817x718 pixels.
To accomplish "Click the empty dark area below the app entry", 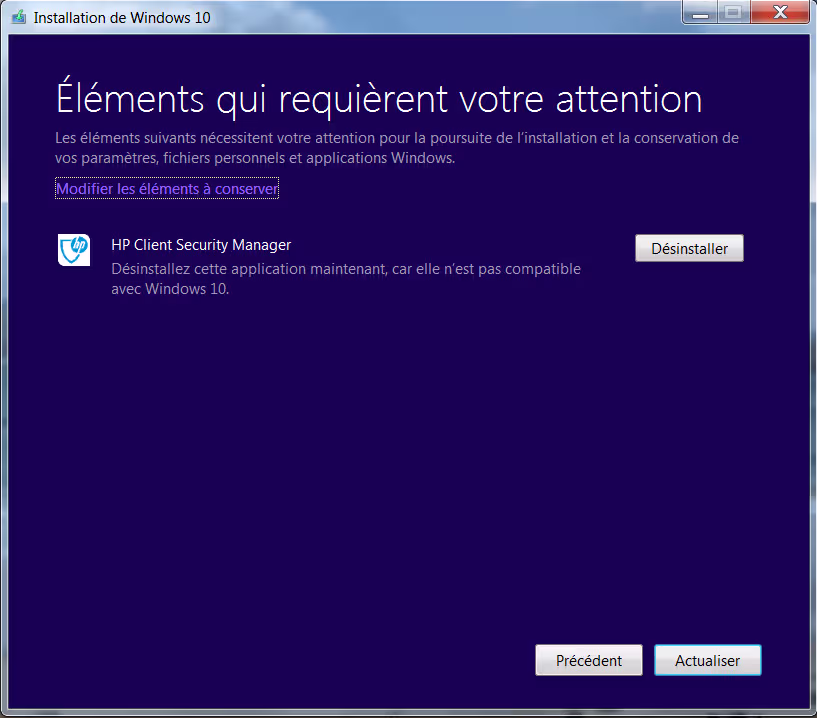I will tap(400, 450).
